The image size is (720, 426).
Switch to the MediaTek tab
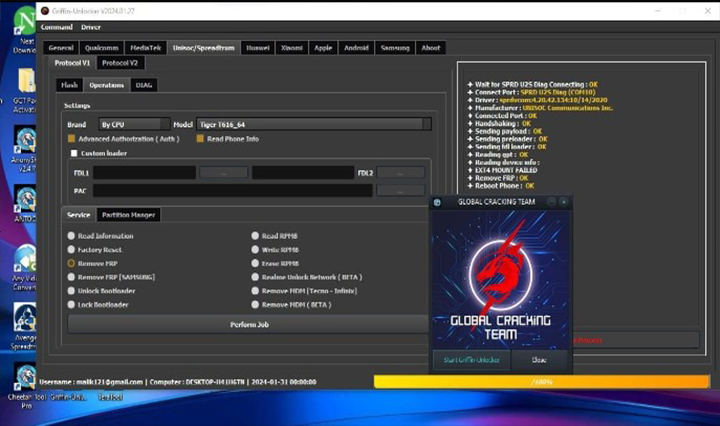pyautogui.click(x=146, y=48)
